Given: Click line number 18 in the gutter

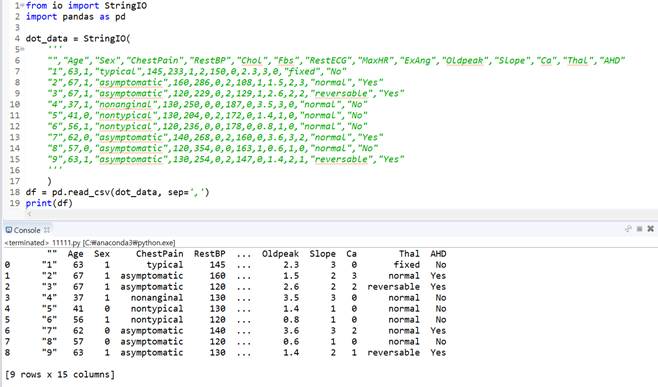Looking at the screenshot, I should tap(15, 192).
